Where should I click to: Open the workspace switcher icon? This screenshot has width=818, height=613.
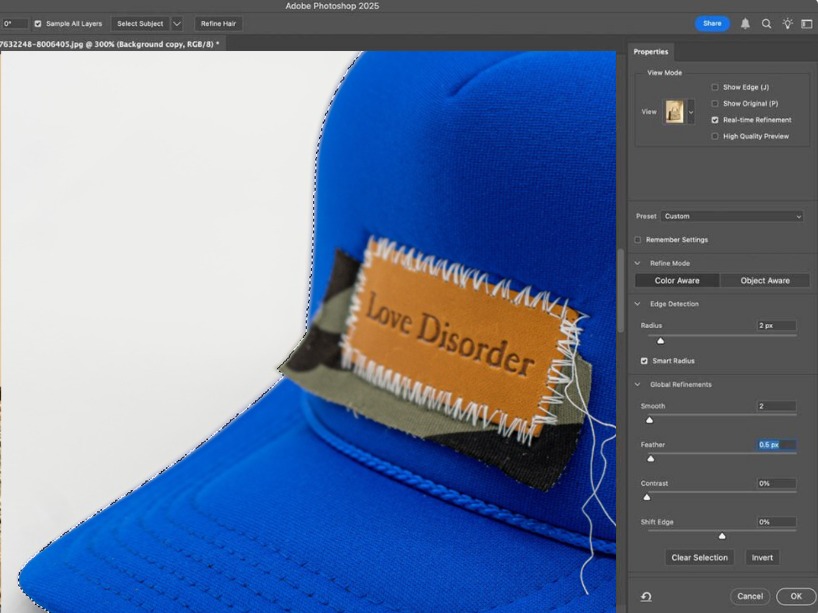(807, 23)
